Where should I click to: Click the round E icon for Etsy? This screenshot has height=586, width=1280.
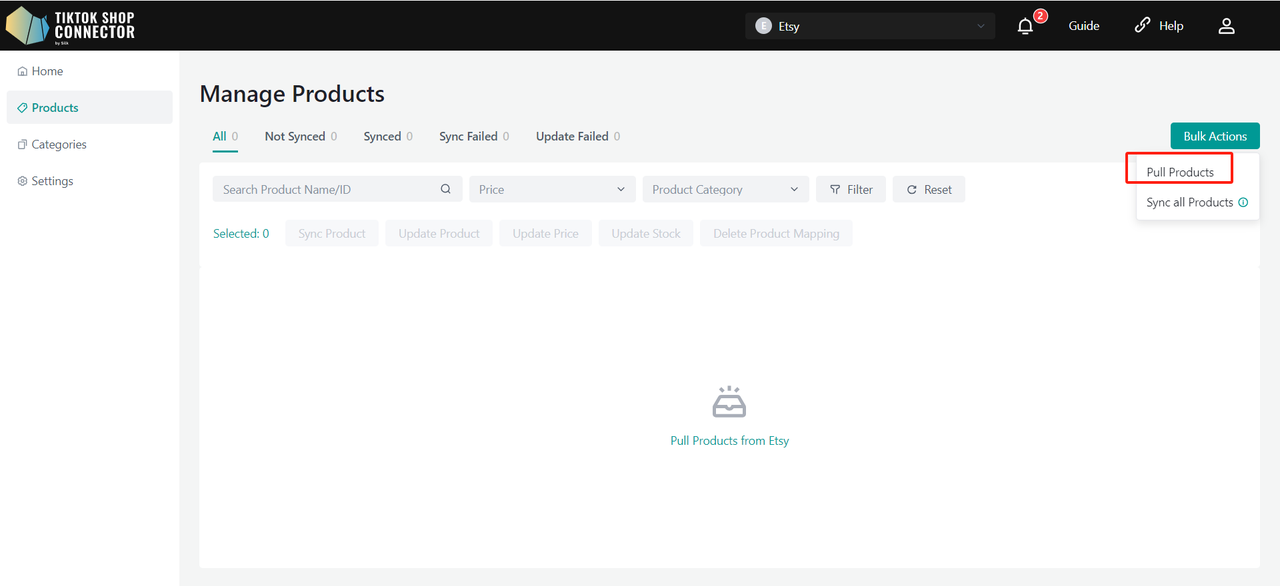[x=763, y=26]
